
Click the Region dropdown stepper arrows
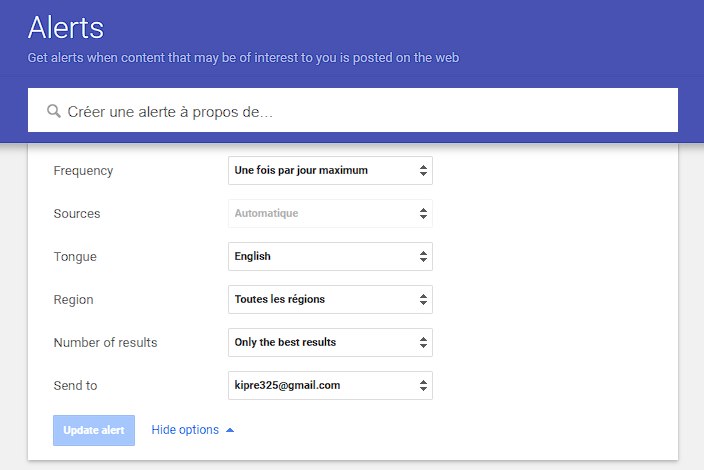click(x=423, y=299)
